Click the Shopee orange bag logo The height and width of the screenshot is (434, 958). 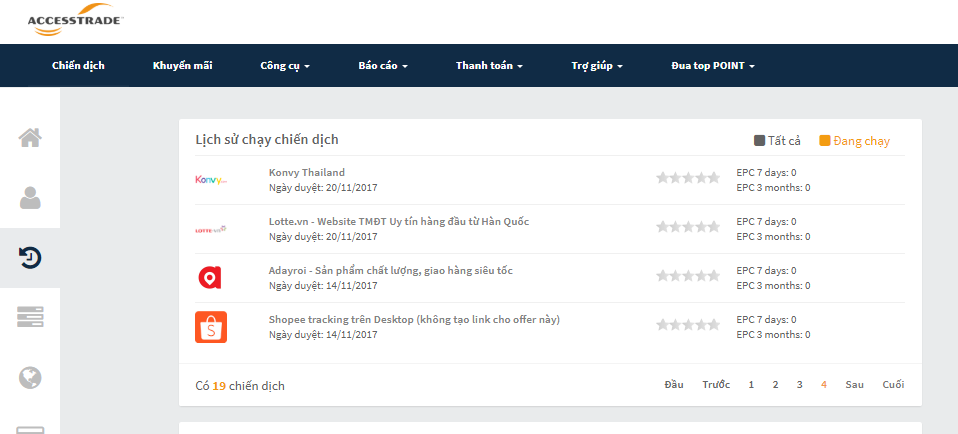pyautogui.click(x=211, y=327)
